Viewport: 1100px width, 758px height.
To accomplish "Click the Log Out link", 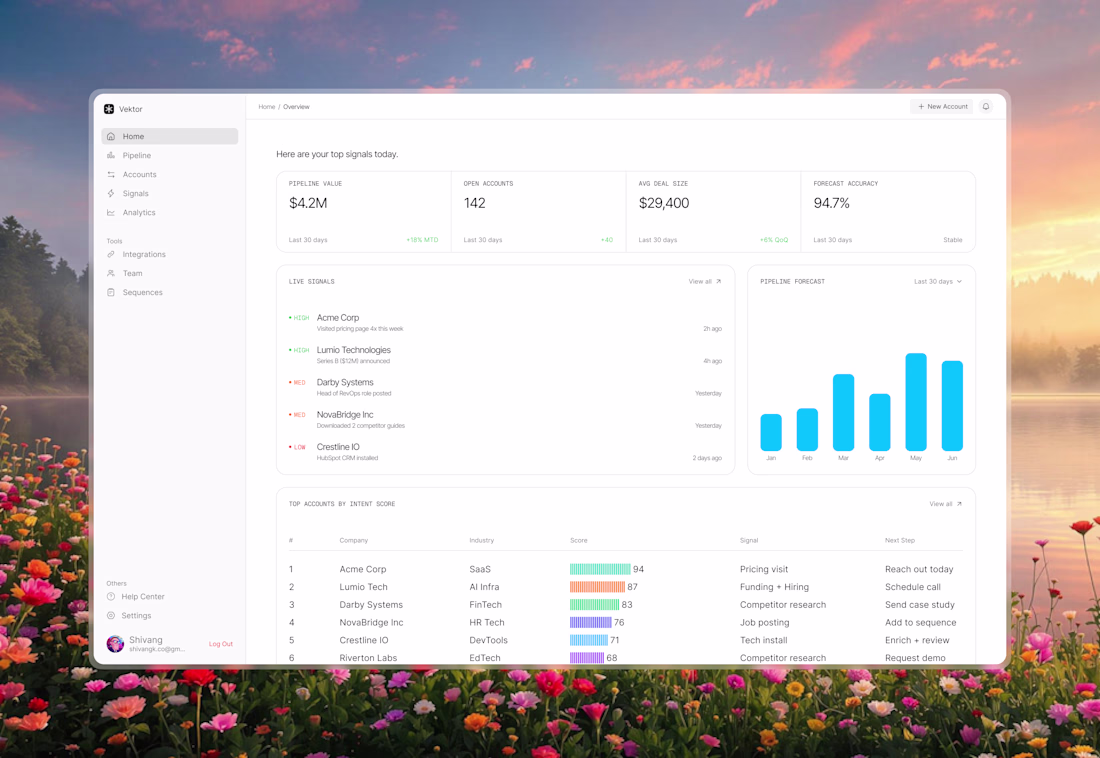I will (220, 644).
